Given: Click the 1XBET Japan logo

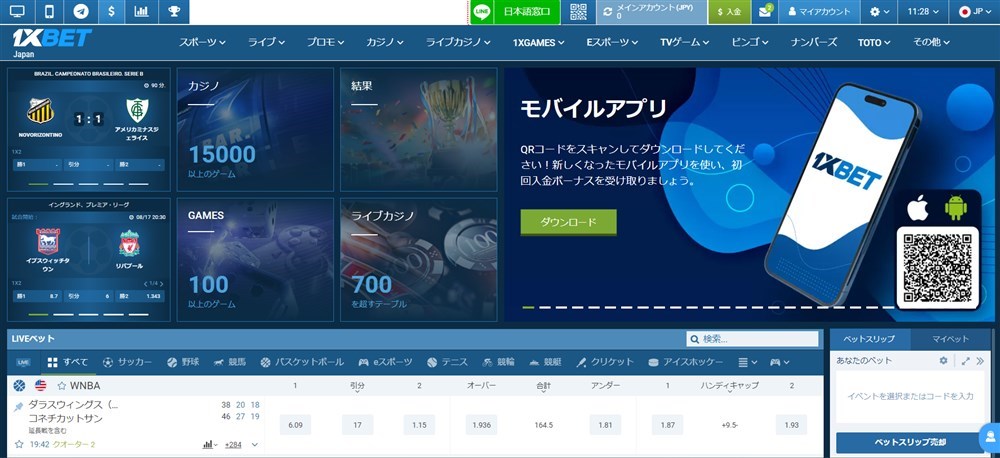Looking at the screenshot, I should pos(52,43).
